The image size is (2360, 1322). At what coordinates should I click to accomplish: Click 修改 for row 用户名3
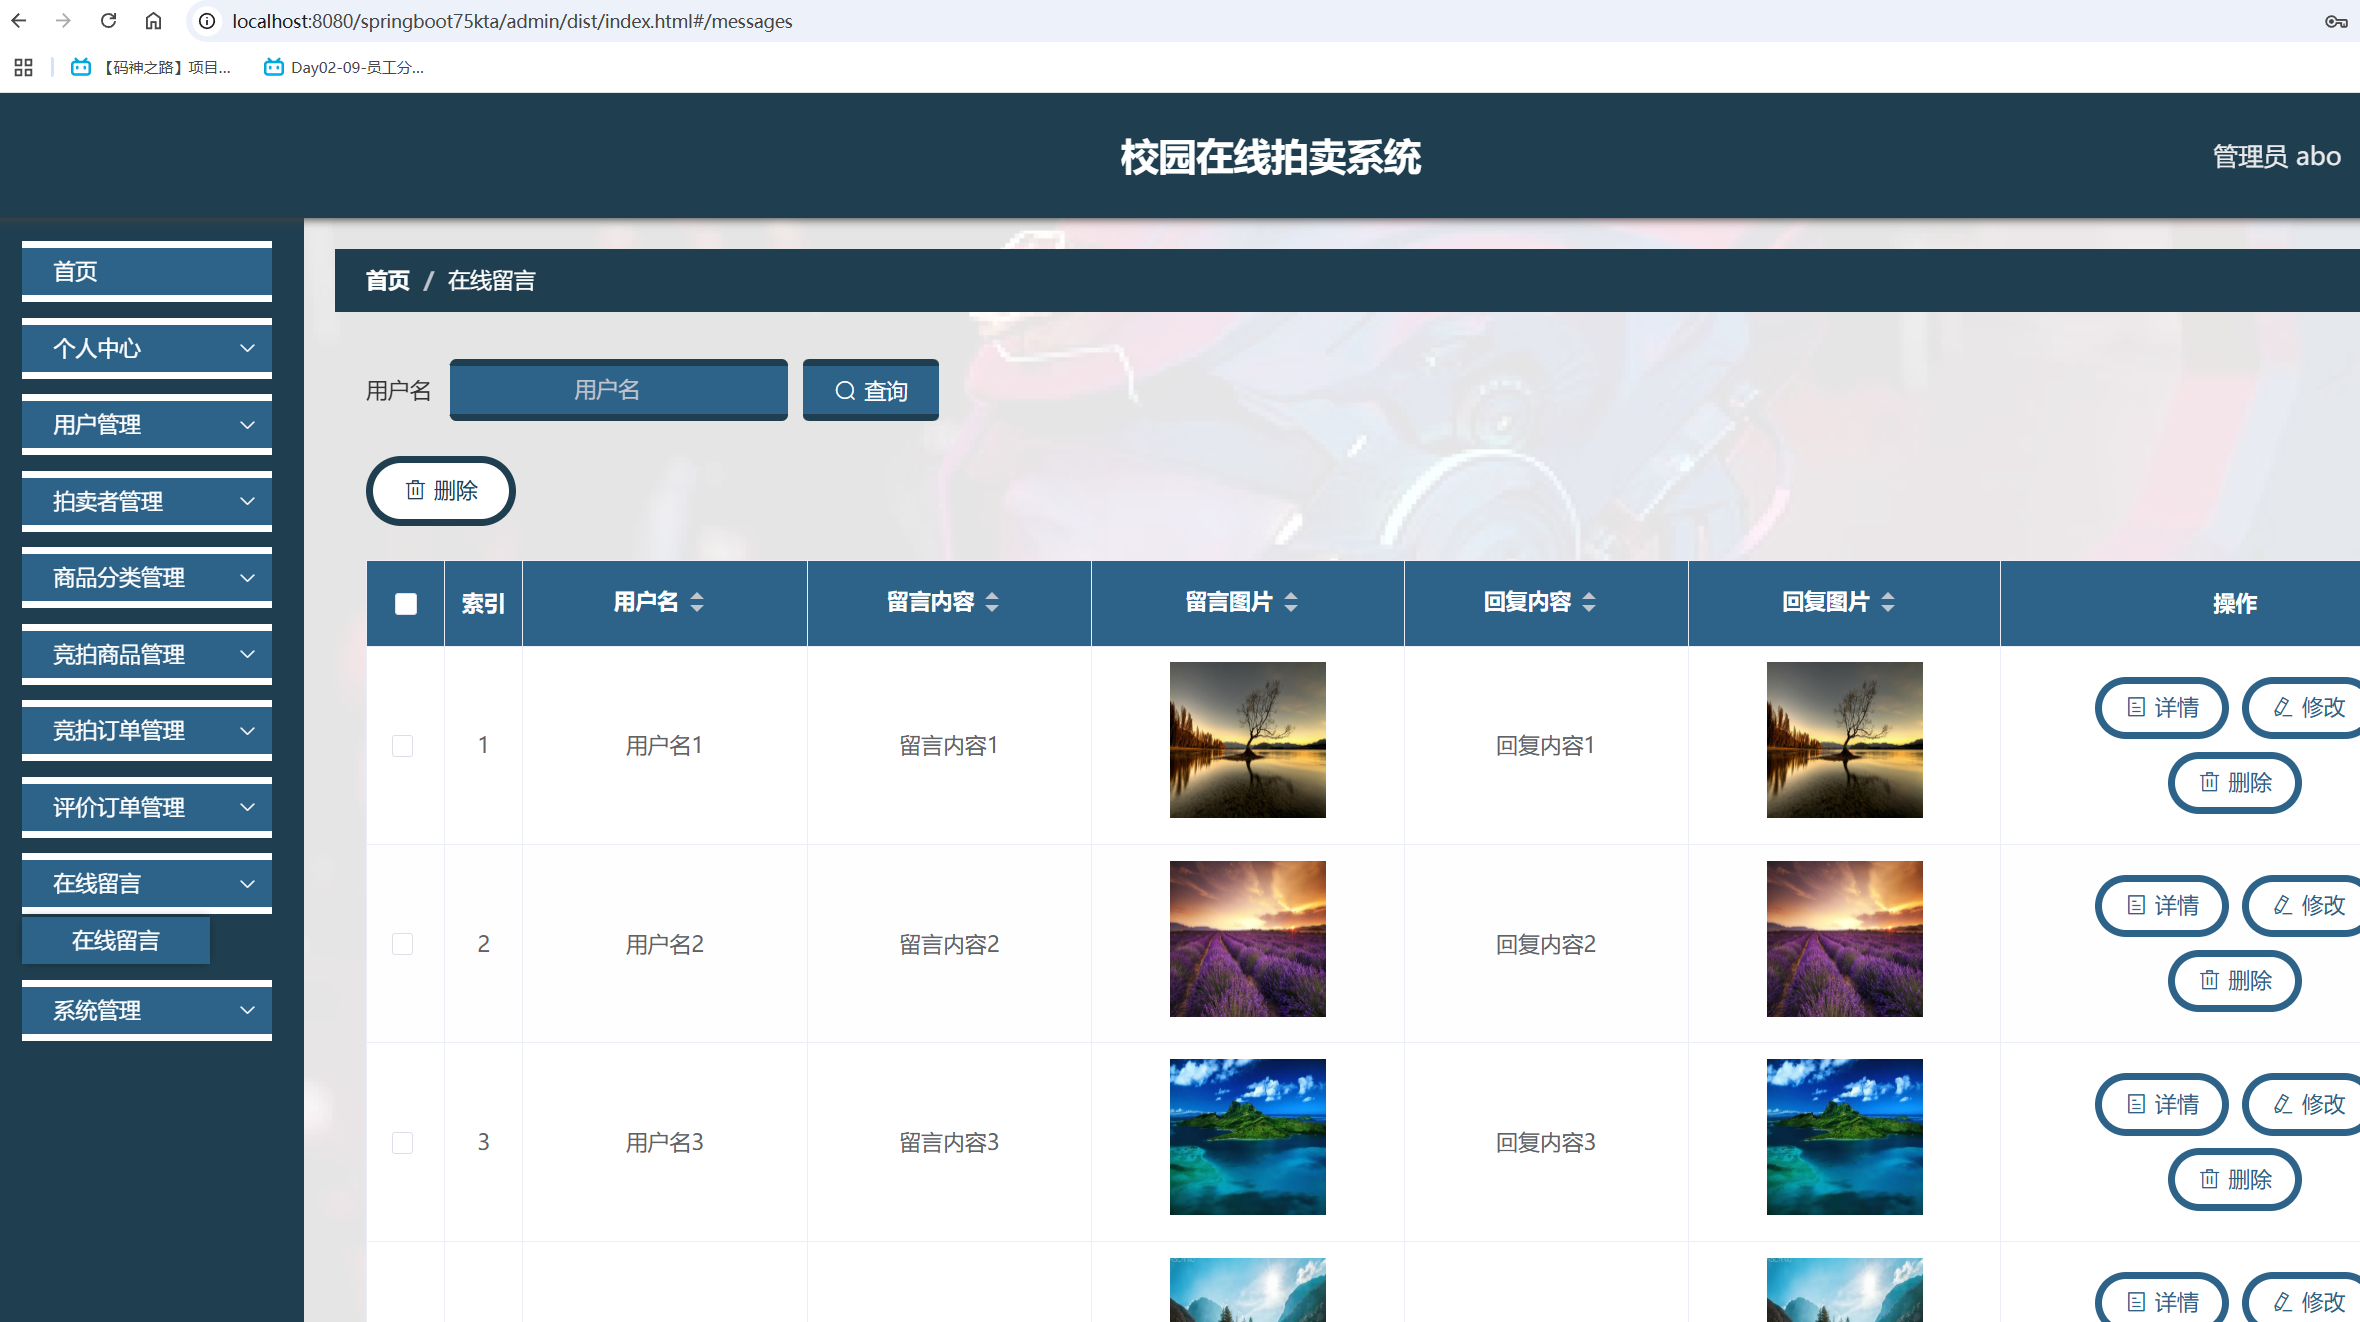[2303, 1105]
